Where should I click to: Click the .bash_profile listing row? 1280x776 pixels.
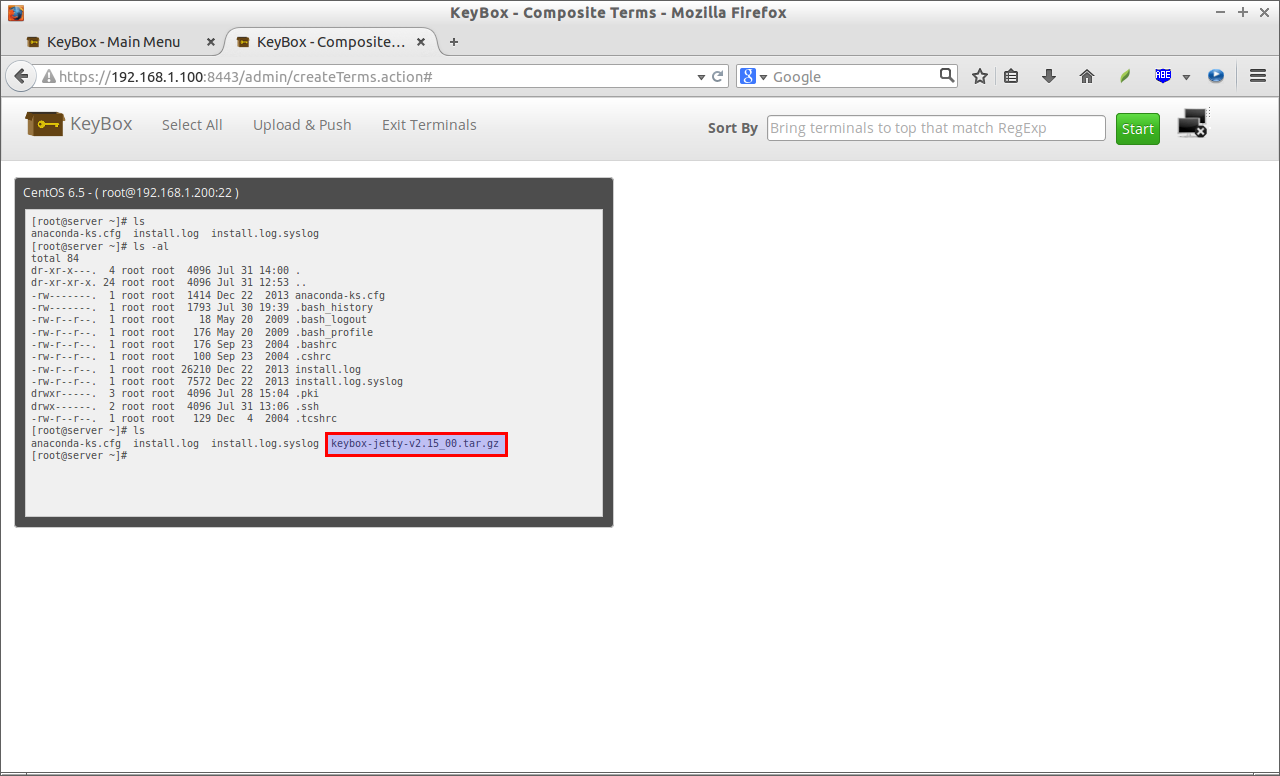202,332
